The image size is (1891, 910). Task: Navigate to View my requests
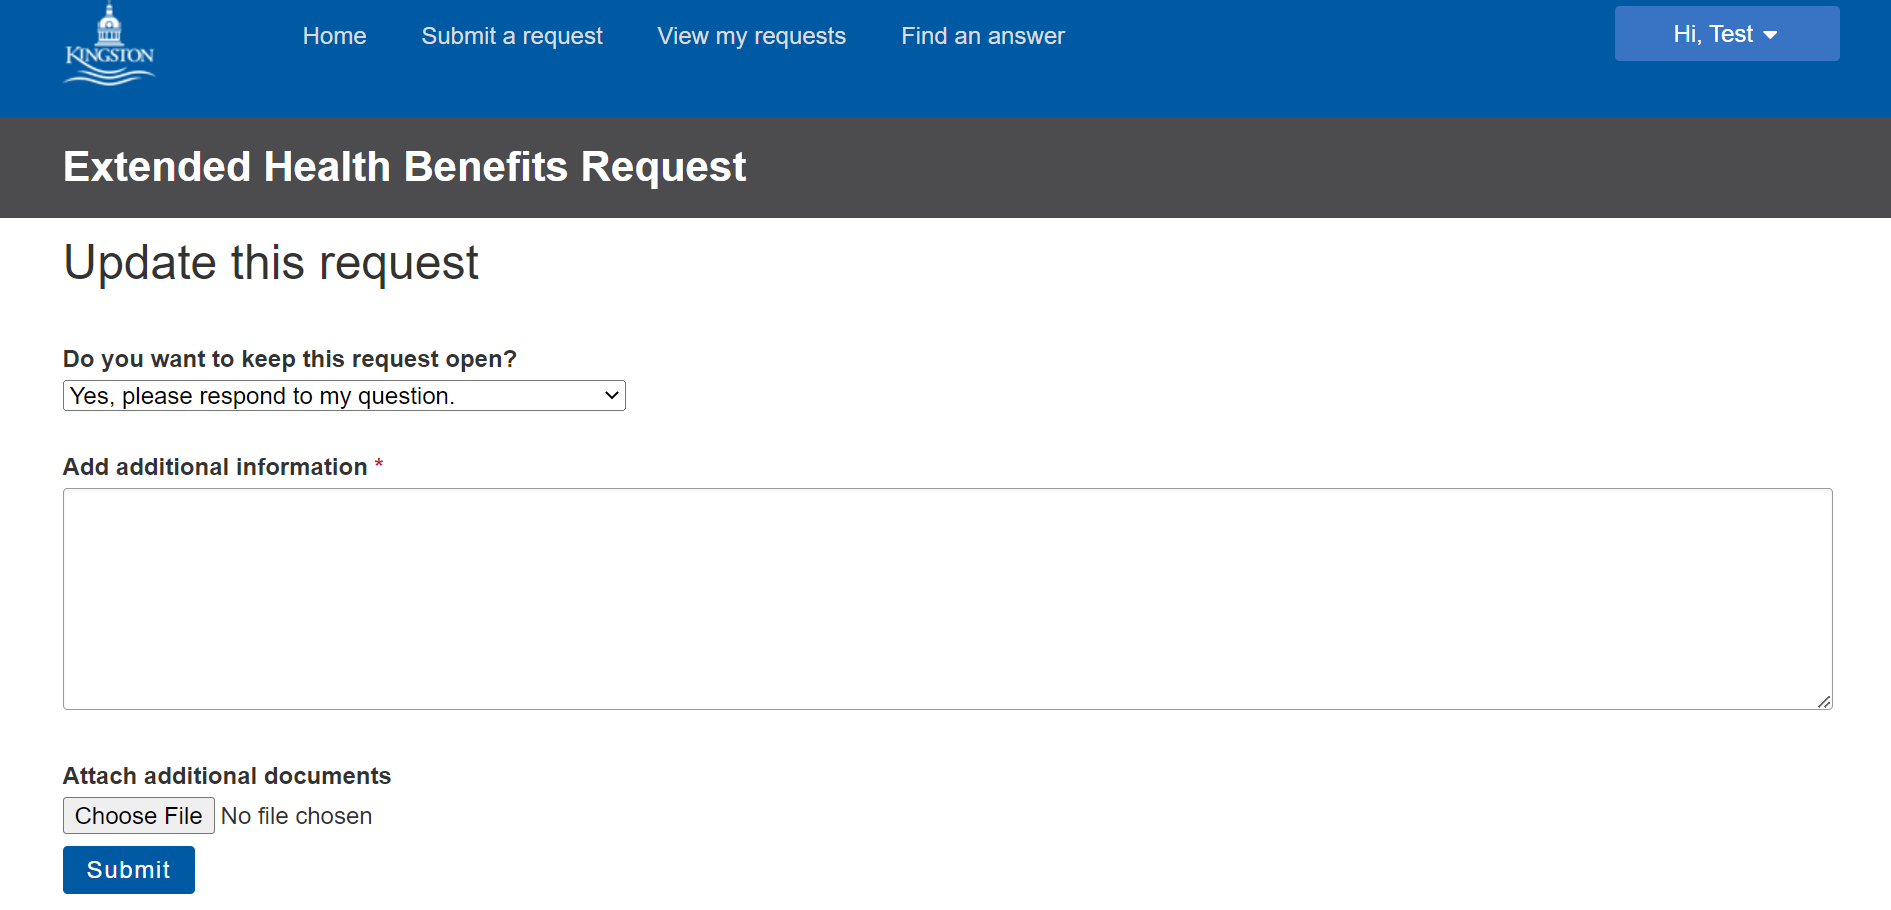(x=751, y=36)
